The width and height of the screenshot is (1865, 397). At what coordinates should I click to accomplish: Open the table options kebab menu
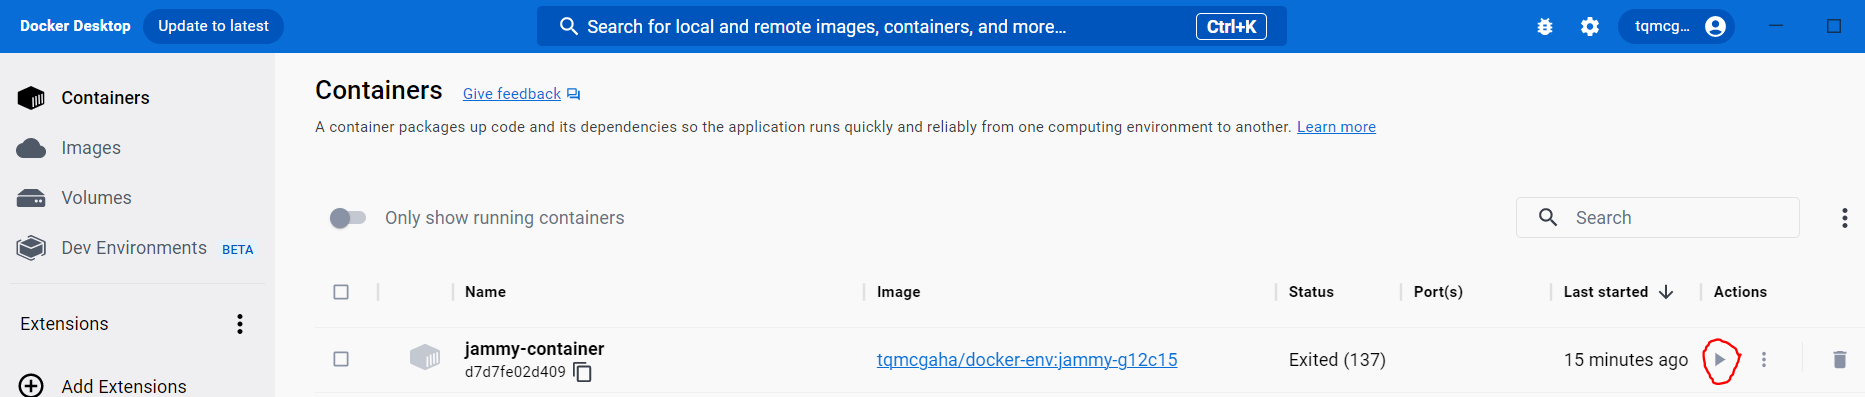pos(1845,218)
